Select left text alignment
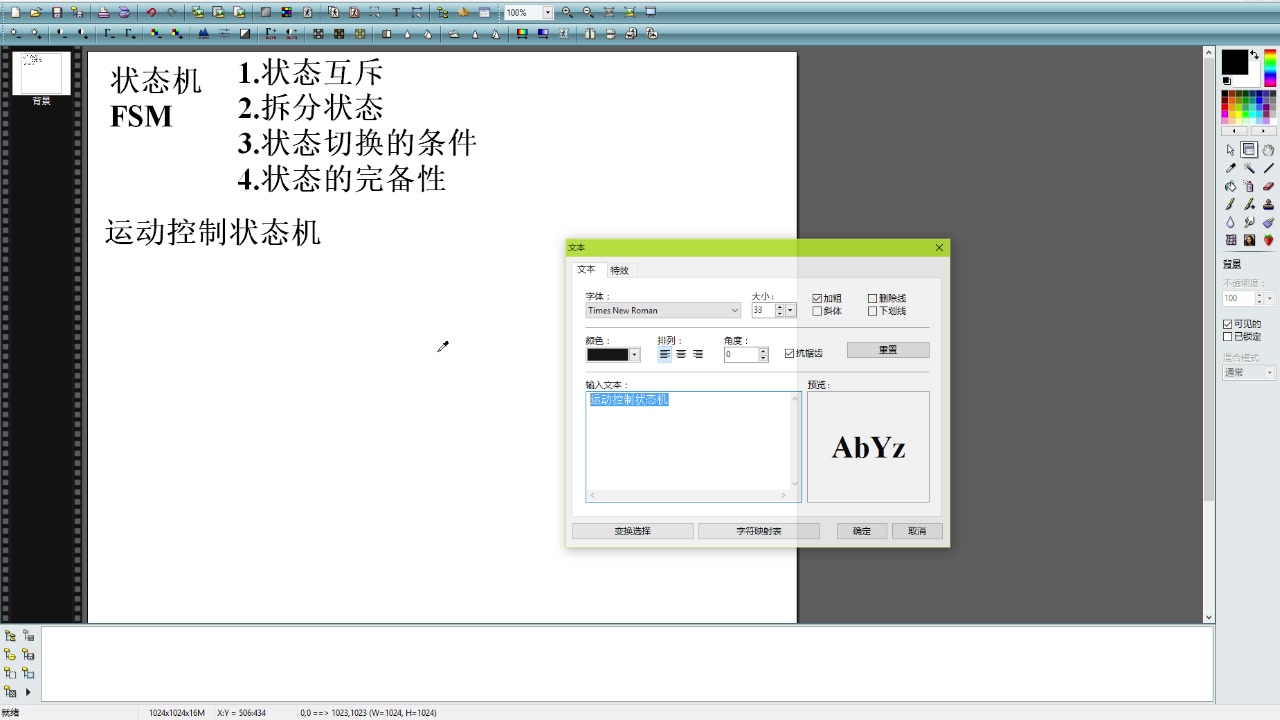Image resolution: width=1280 pixels, height=720 pixels. (x=665, y=354)
